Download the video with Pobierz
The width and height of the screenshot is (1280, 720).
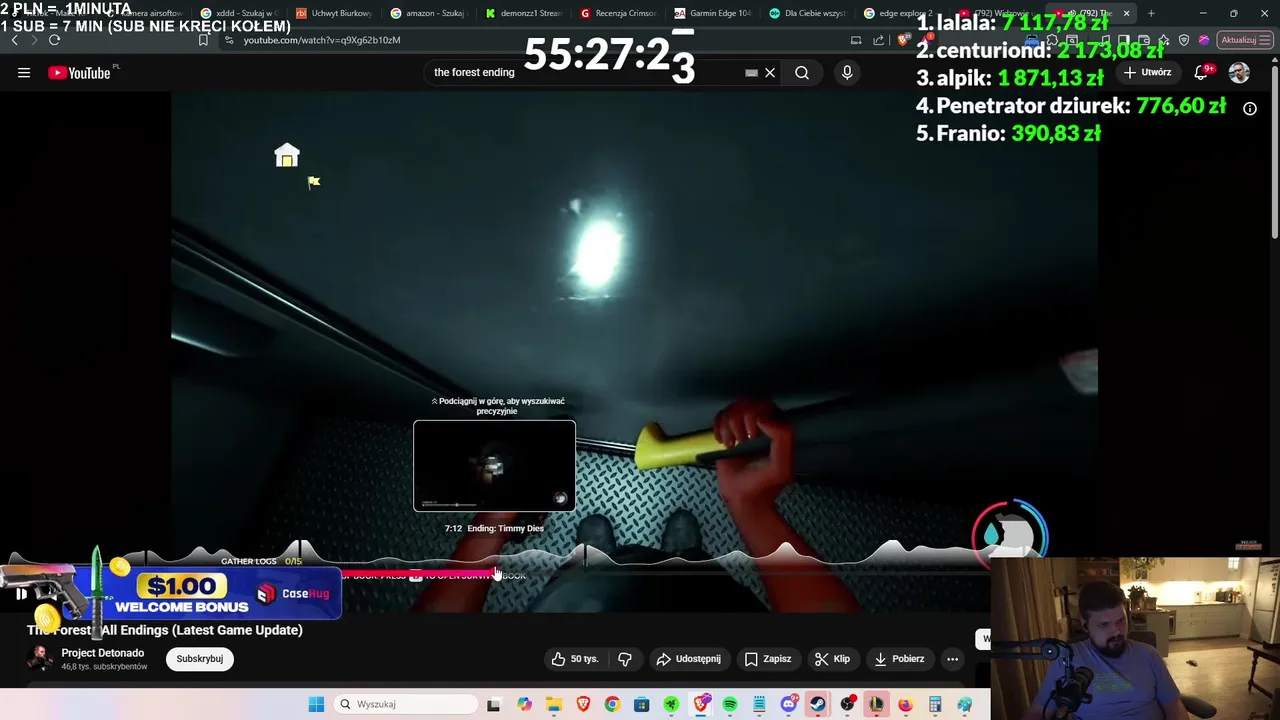point(899,659)
